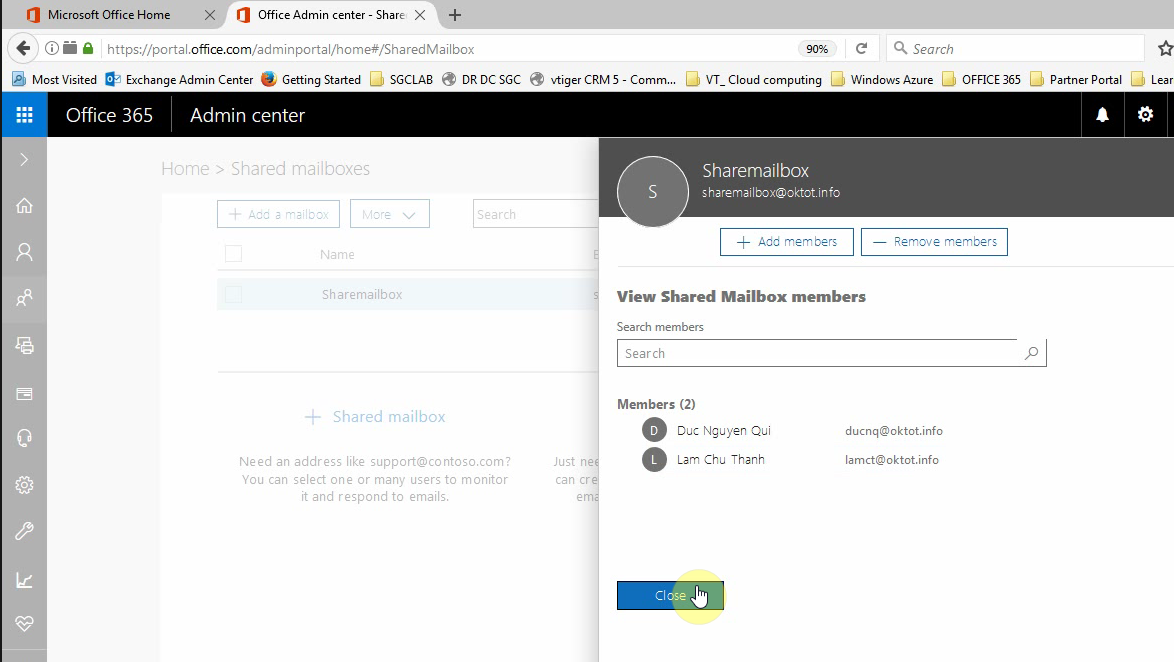Switch to Microsoft Office Home tab
This screenshot has width=1174, height=662.
pyautogui.click(x=109, y=15)
